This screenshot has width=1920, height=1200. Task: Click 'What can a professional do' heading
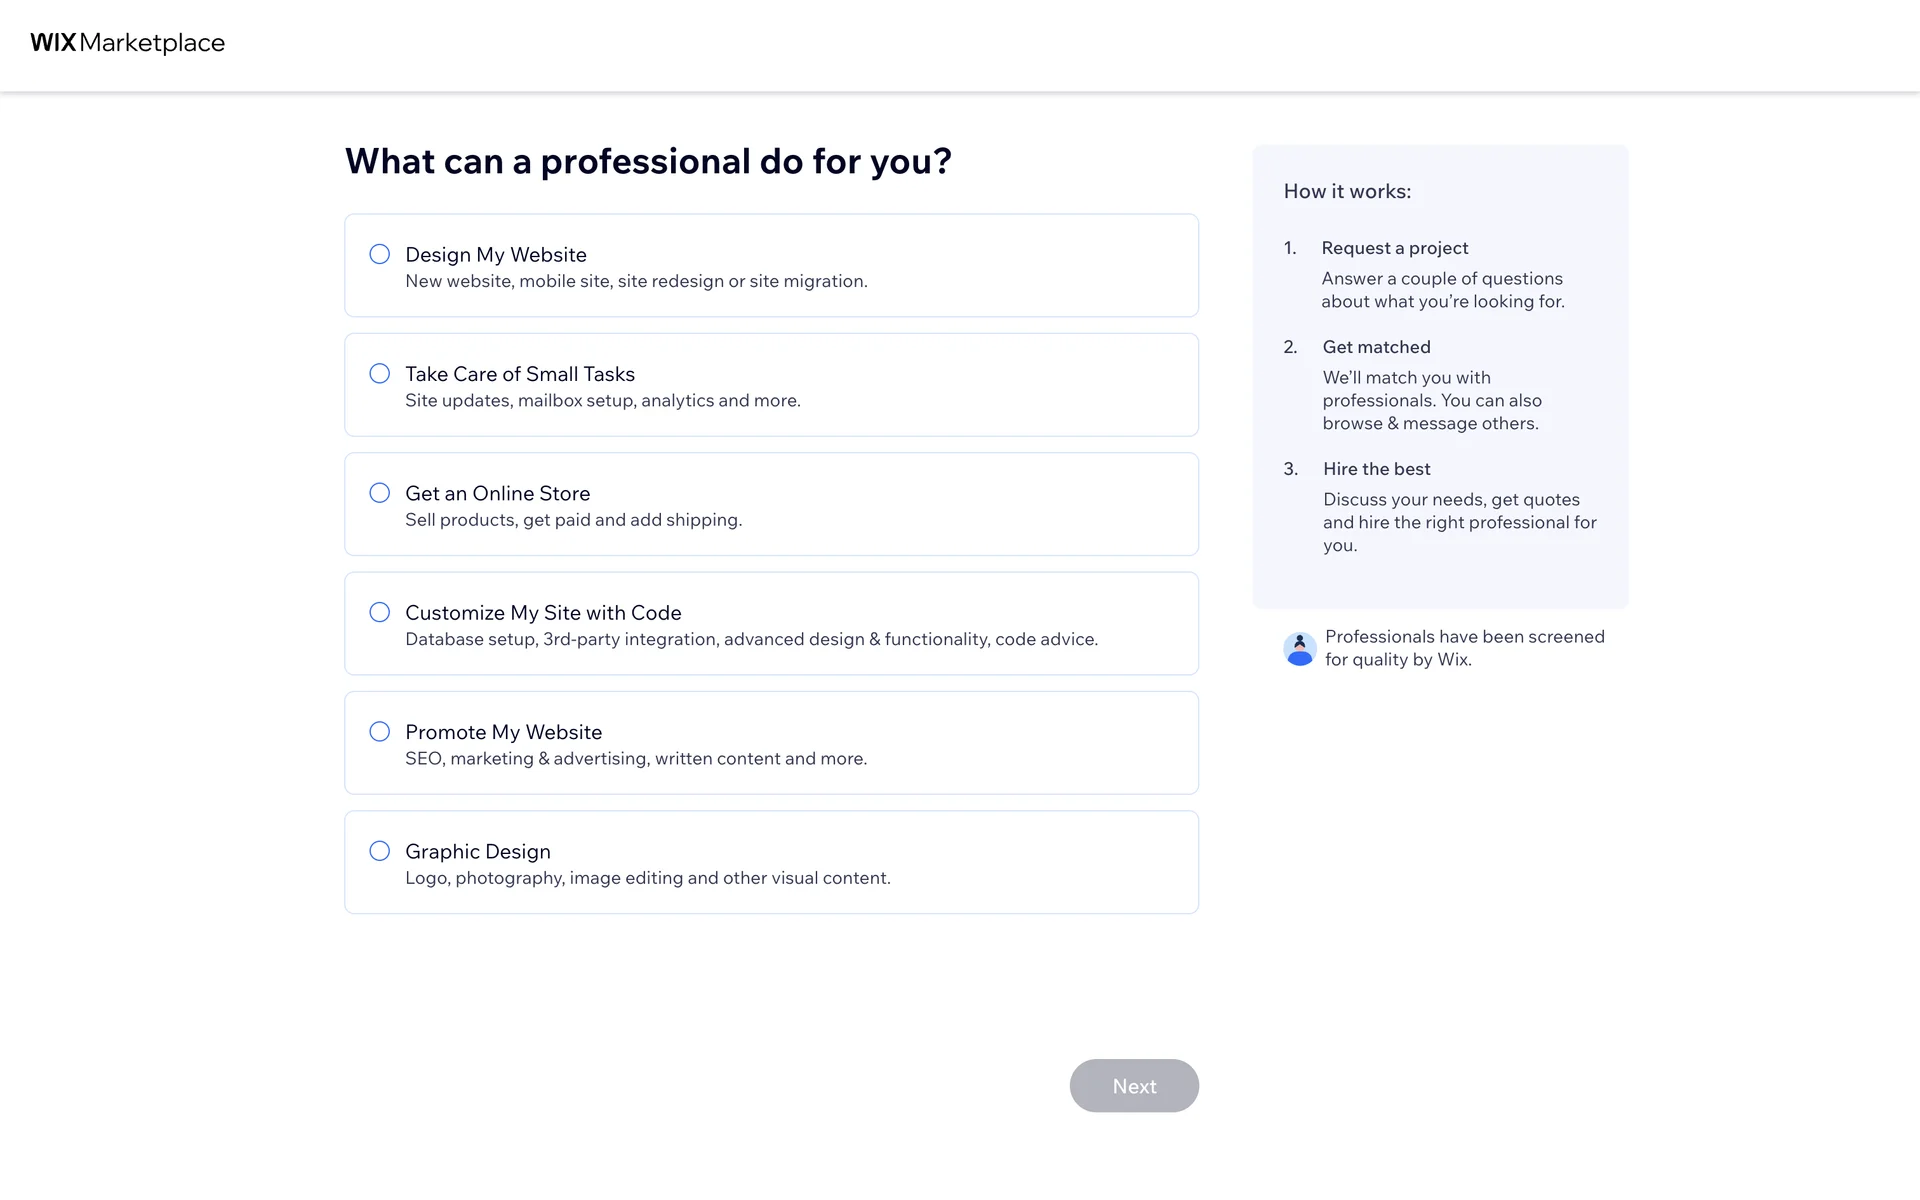pos(648,161)
